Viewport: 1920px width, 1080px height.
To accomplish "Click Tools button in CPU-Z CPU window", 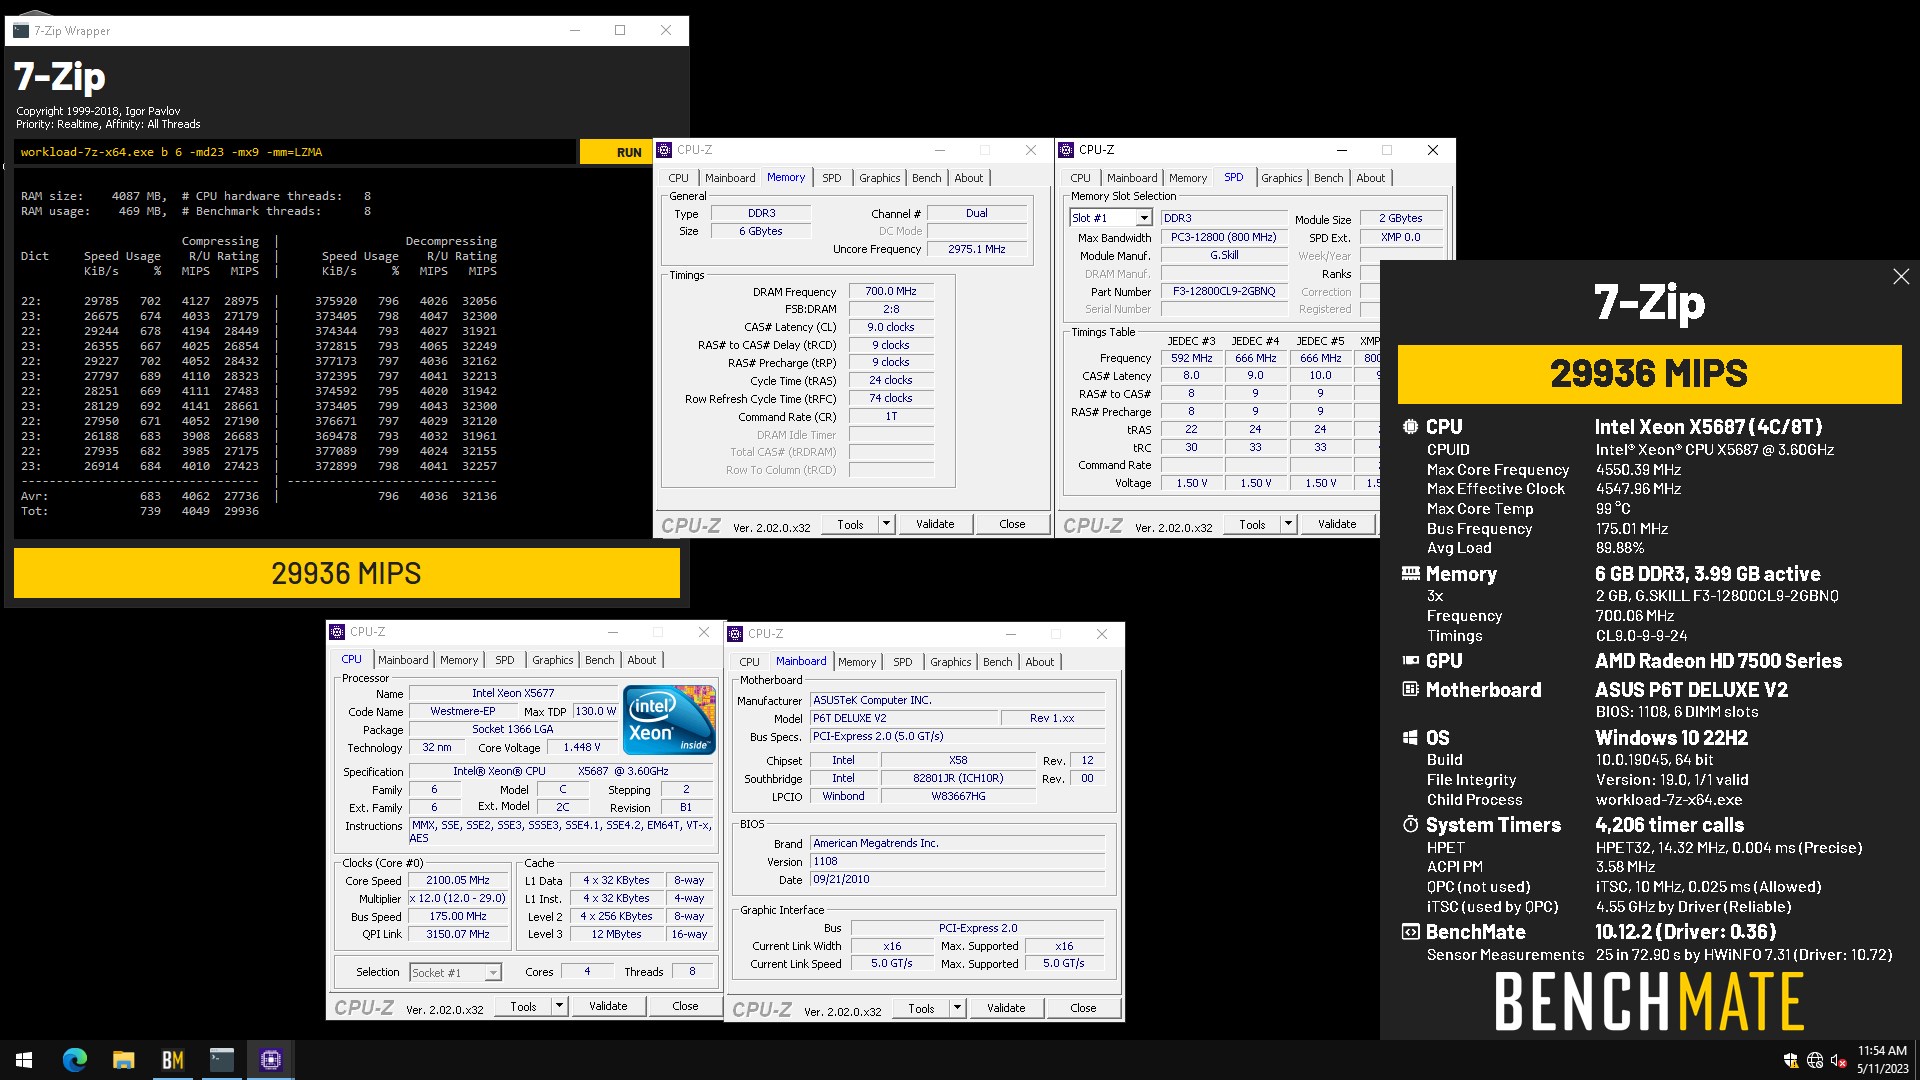I will [x=524, y=1006].
